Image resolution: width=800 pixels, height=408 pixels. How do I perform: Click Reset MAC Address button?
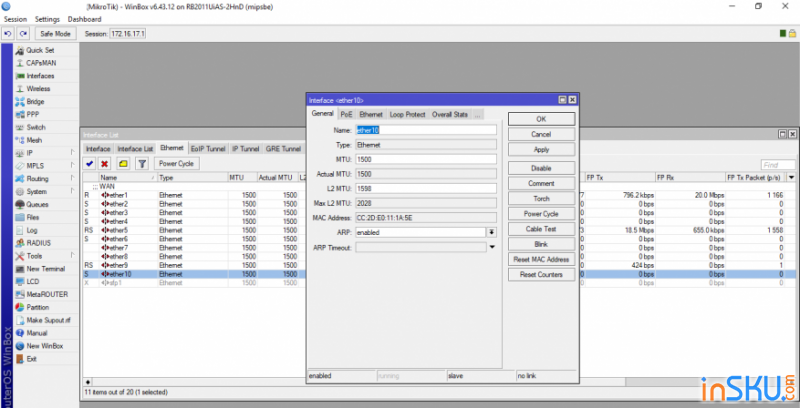point(541,259)
